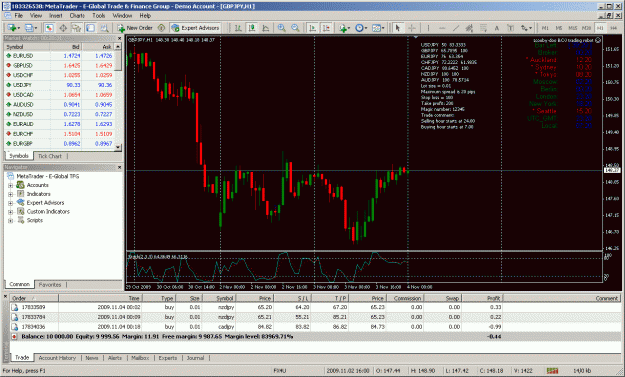The image size is (625, 377).
Task: Open the Data Window icon
Action: (63, 28)
